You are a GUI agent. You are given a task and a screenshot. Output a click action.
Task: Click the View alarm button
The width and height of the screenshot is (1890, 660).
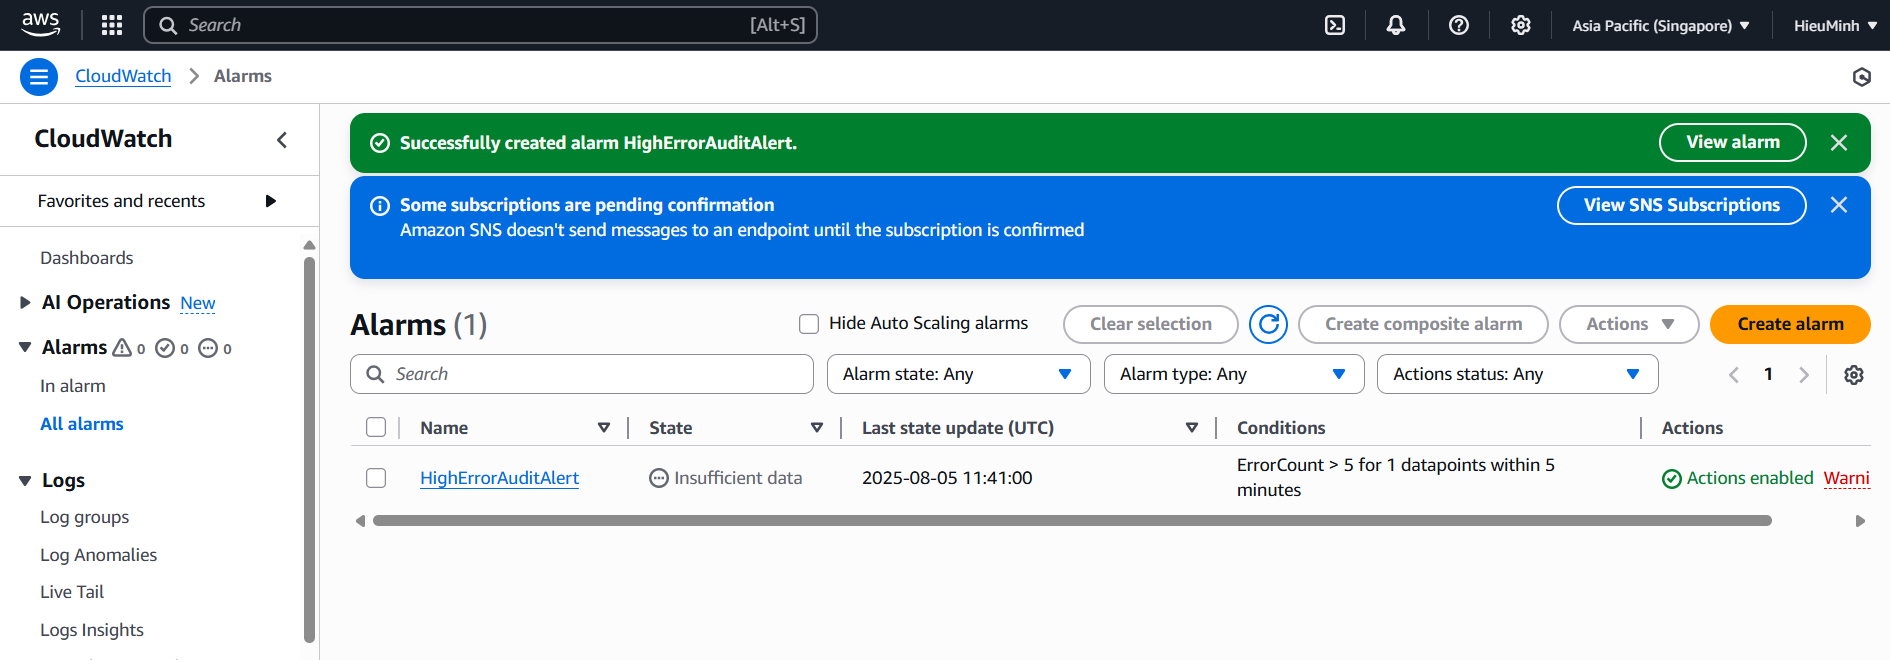pos(1732,142)
